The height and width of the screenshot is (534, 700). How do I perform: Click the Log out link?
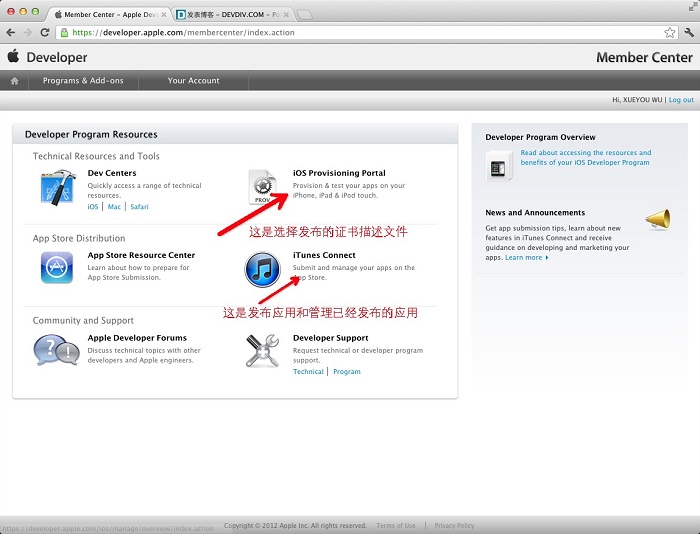click(681, 100)
